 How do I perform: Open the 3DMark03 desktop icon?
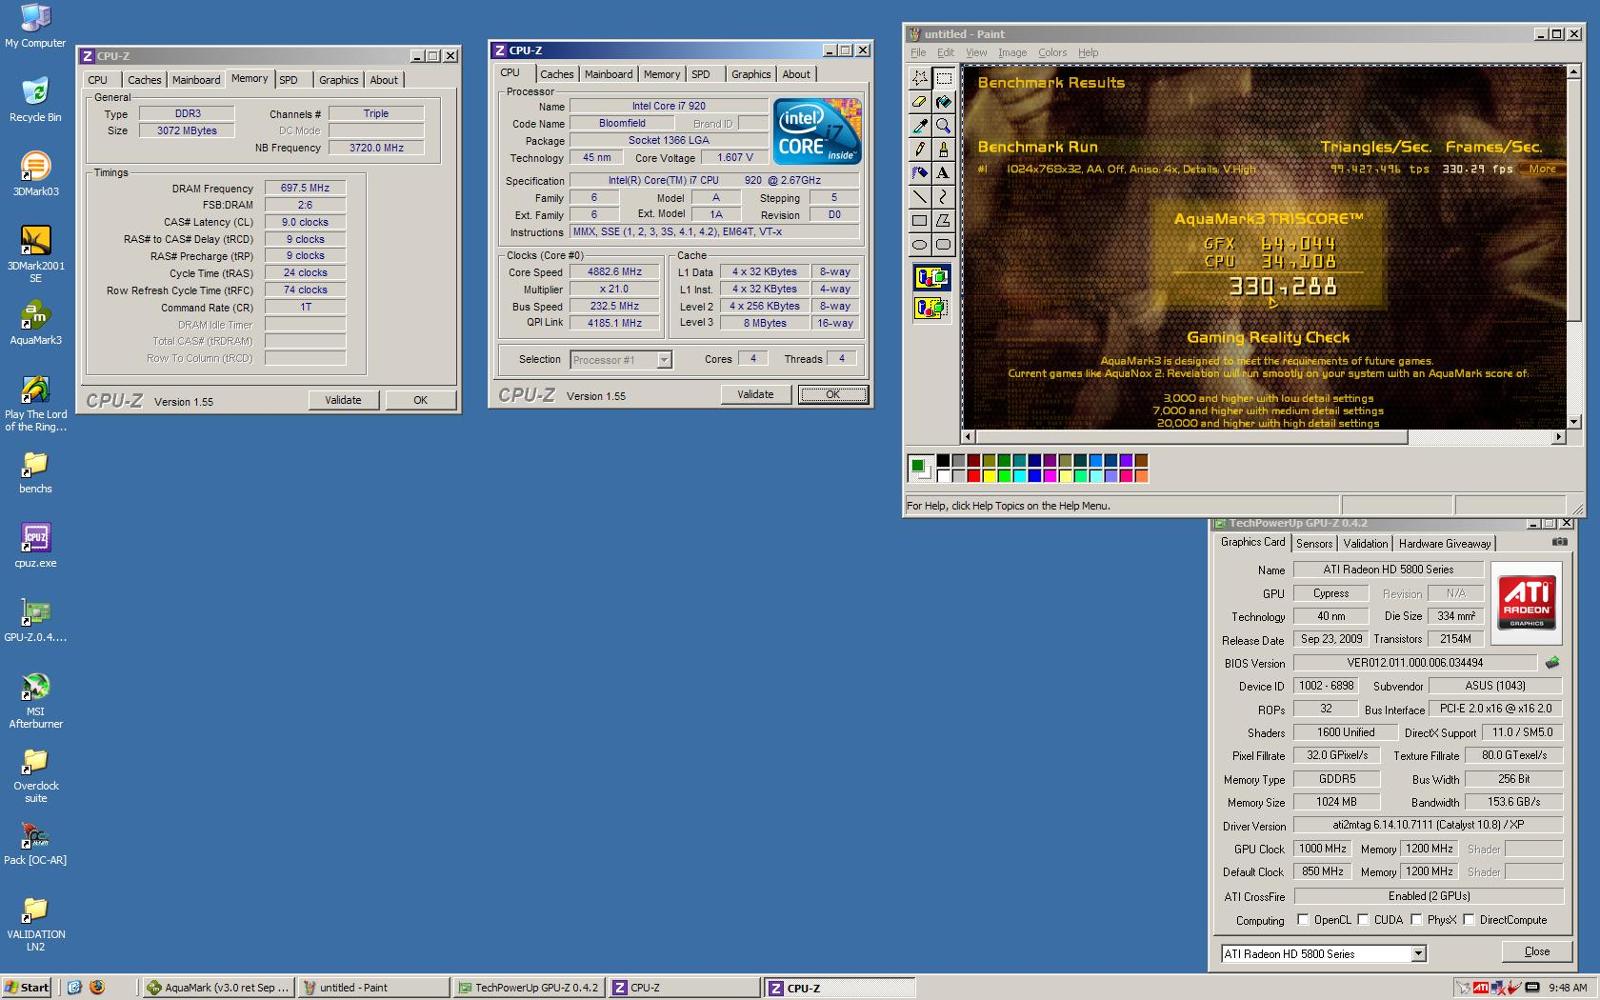pyautogui.click(x=35, y=173)
